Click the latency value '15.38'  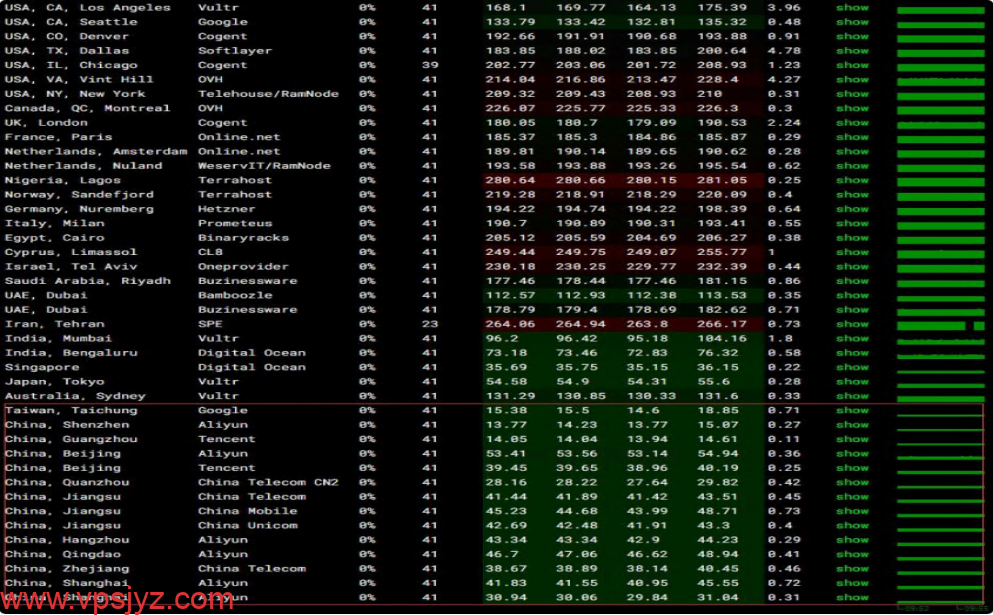(505, 410)
